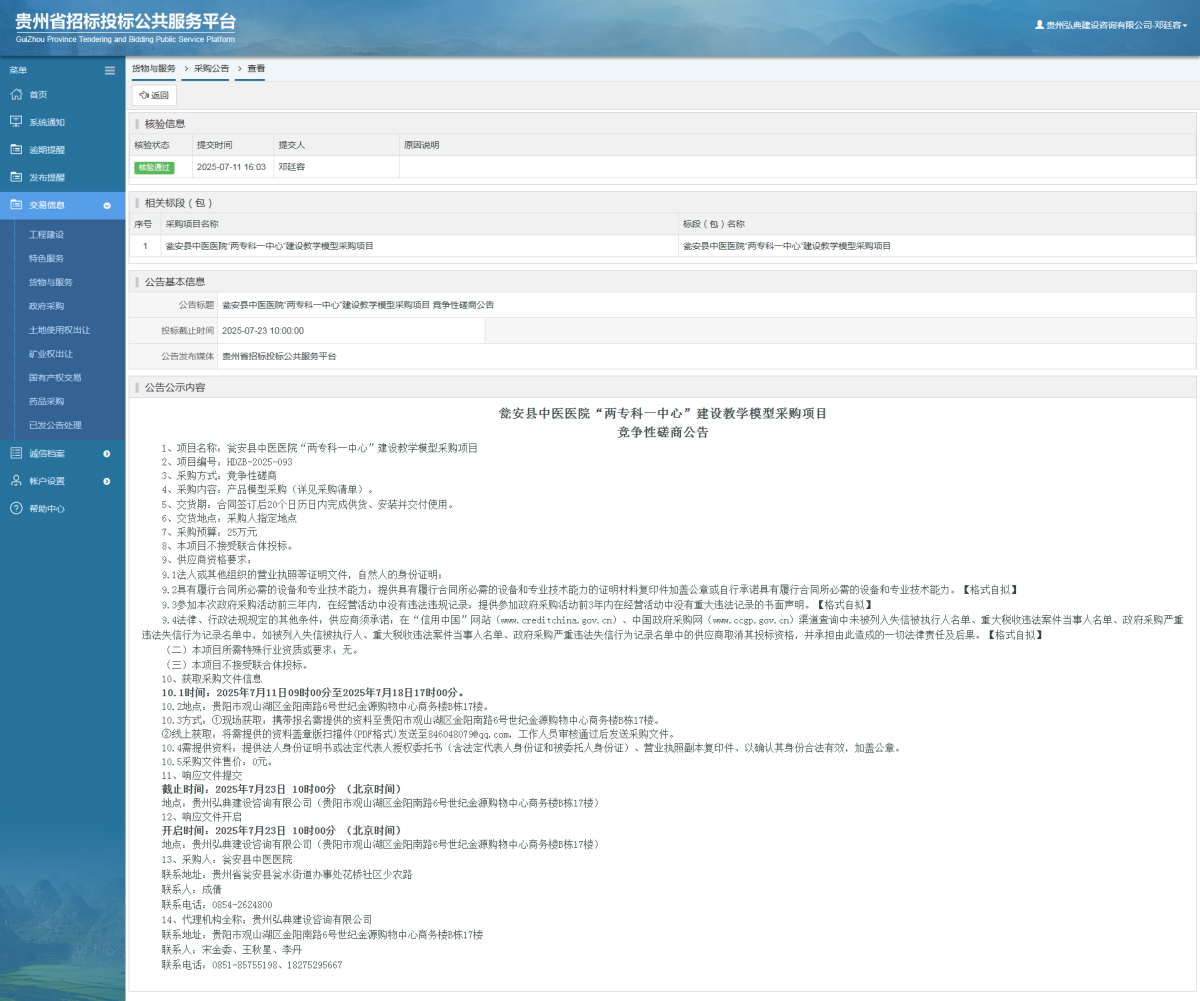Open the user account dropdown 邓廷容
The image size is (1200, 1001).
(x=1111, y=25)
